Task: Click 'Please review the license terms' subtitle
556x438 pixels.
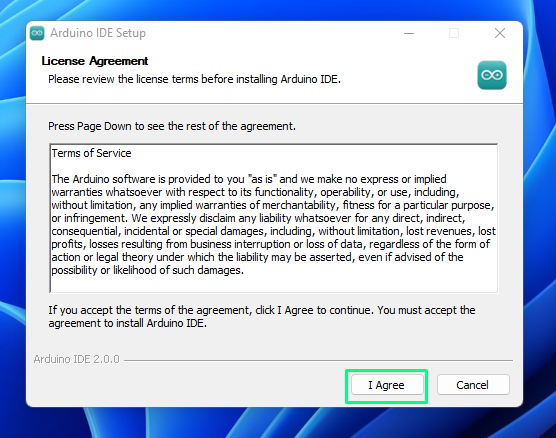Action: pyautogui.click(x=194, y=79)
